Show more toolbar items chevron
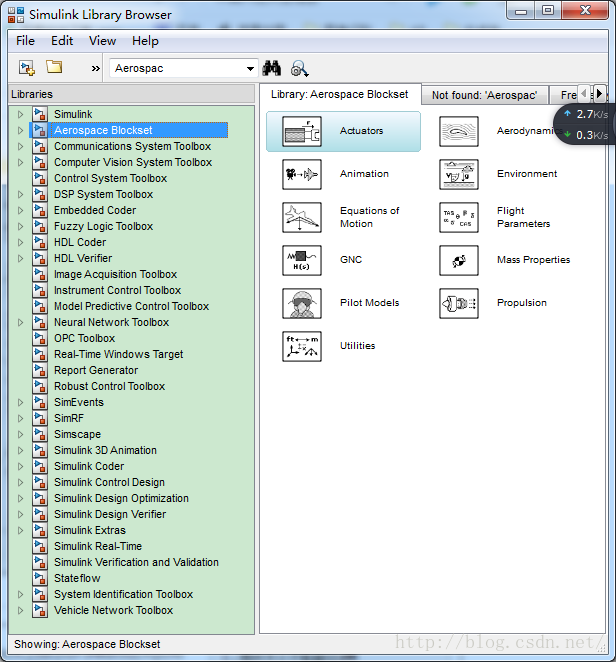The width and height of the screenshot is (616, 662). 96,68
